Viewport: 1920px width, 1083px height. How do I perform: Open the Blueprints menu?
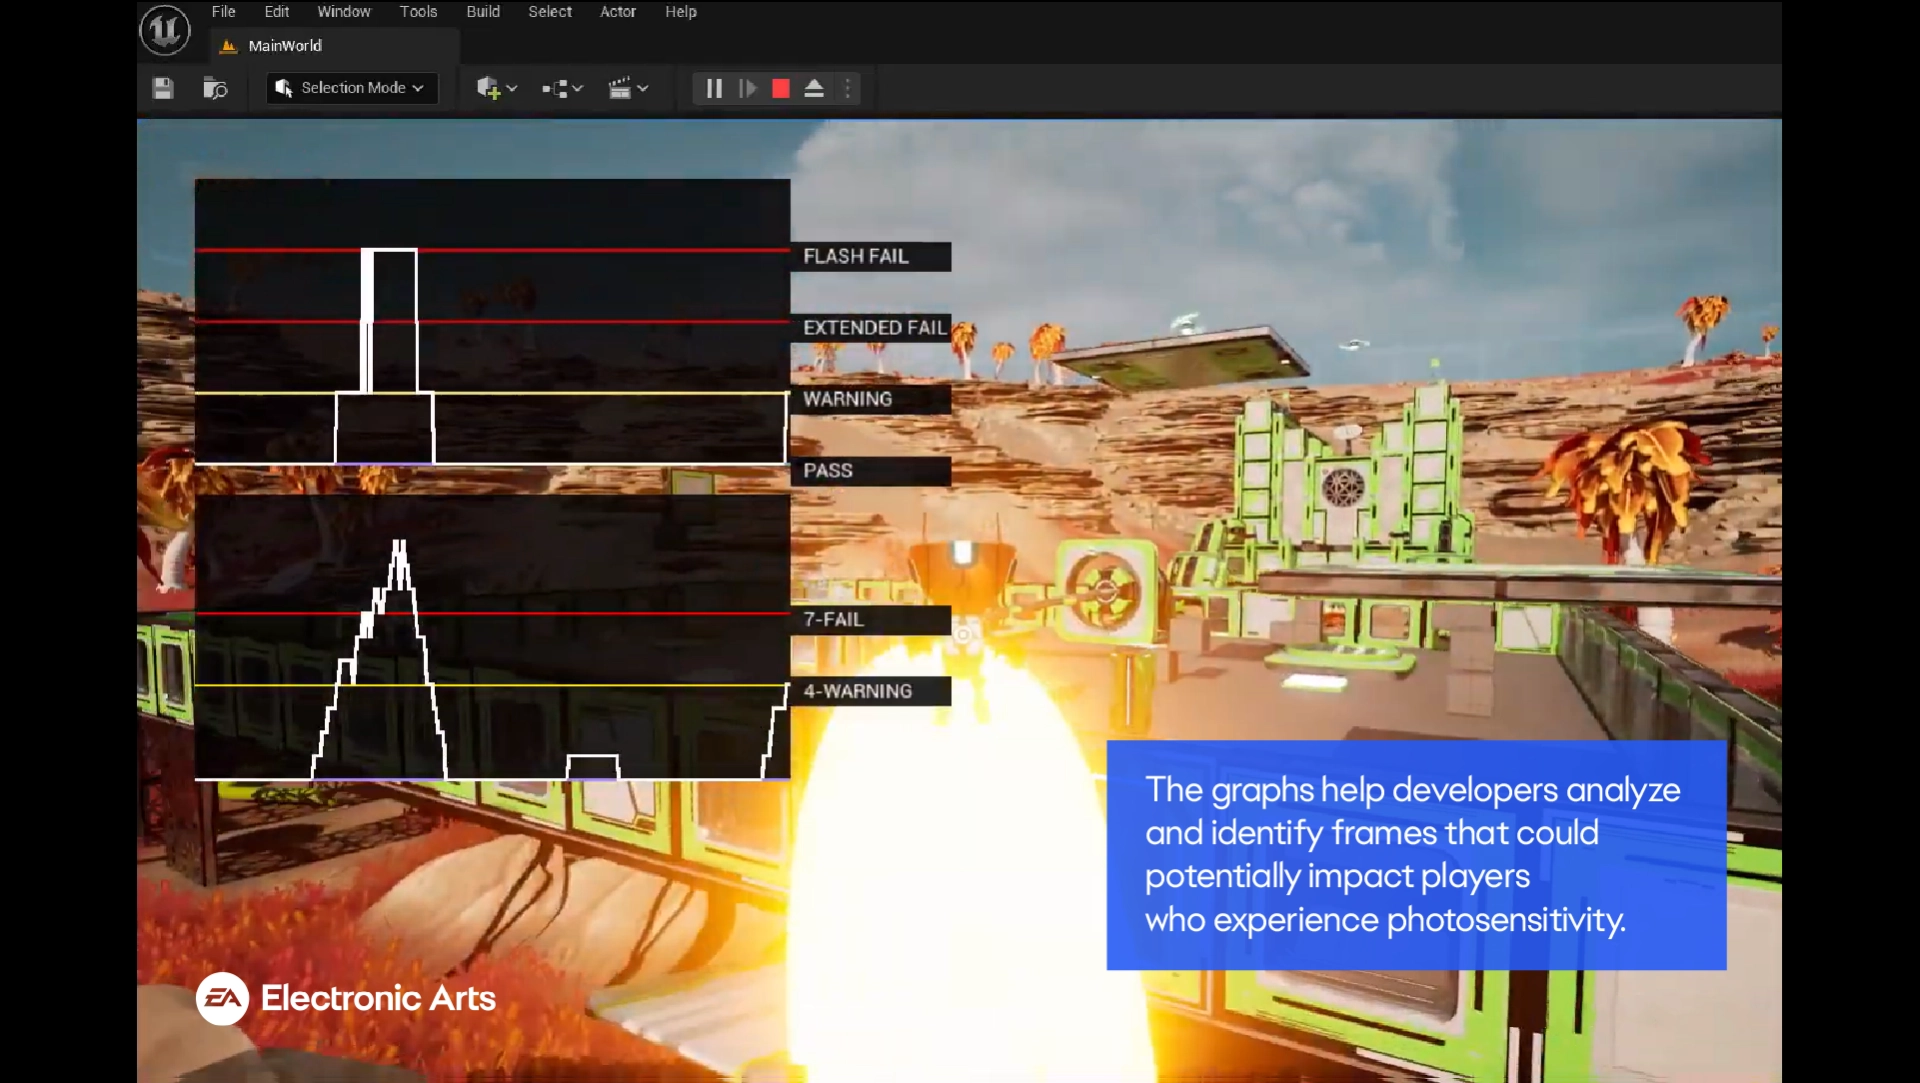[x=556, y=88]
